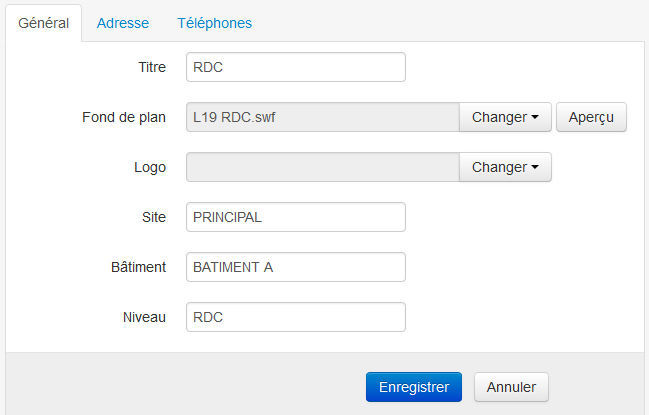Click the Titre label
Screen dimensions: 649x415
click(151, 67)
